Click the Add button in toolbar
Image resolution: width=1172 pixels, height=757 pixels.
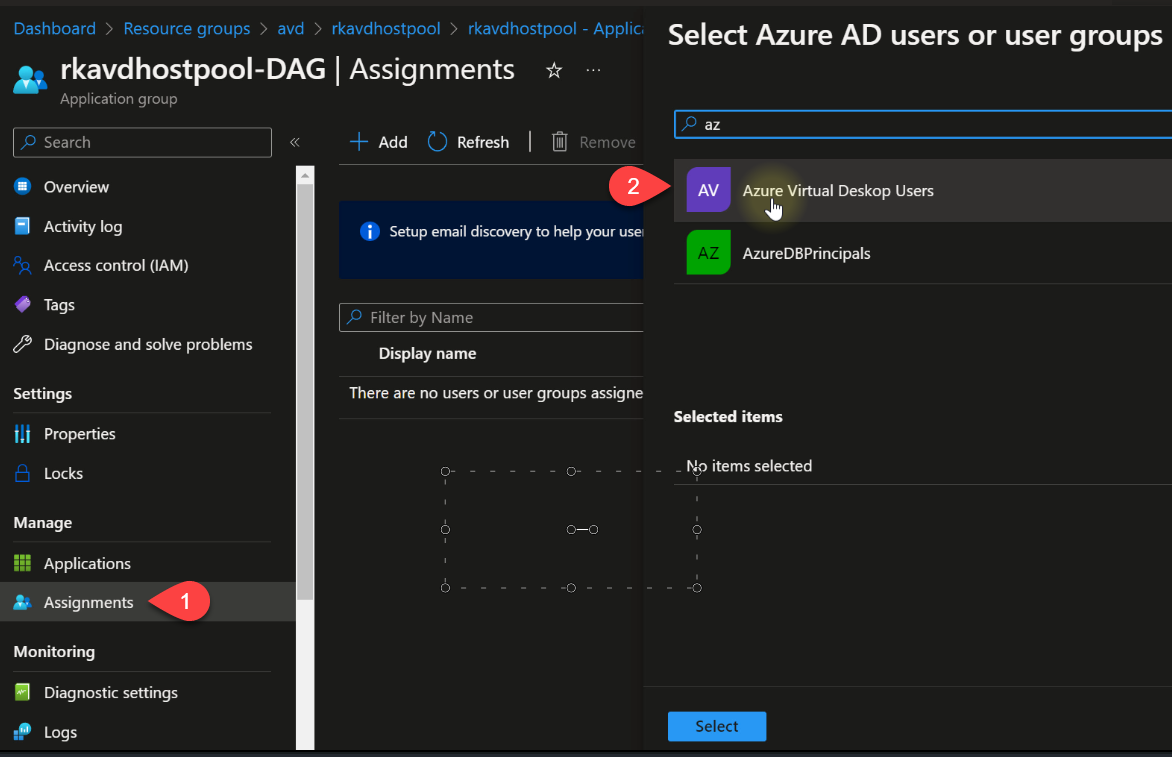pos(378,142)
